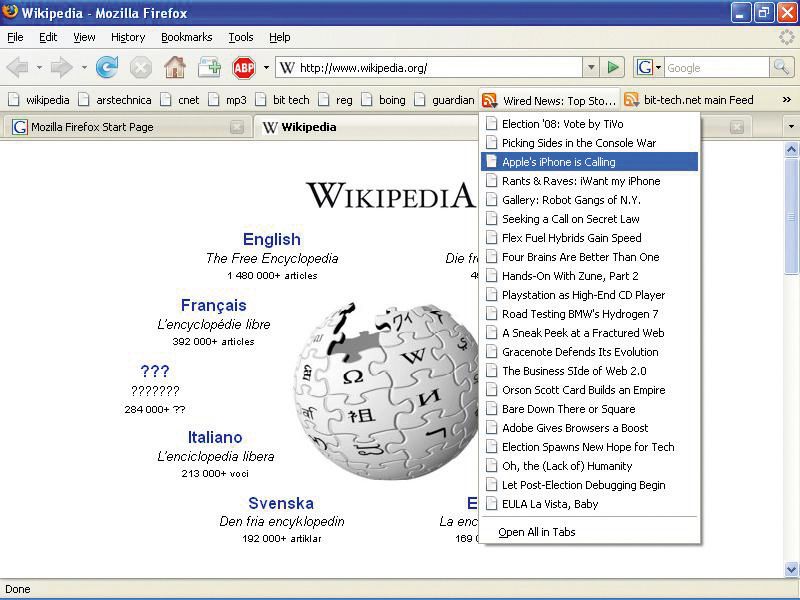The width and height of the screenshot is (800, 600).
Task: Click the search magnifier button
Action: [781, 67]
